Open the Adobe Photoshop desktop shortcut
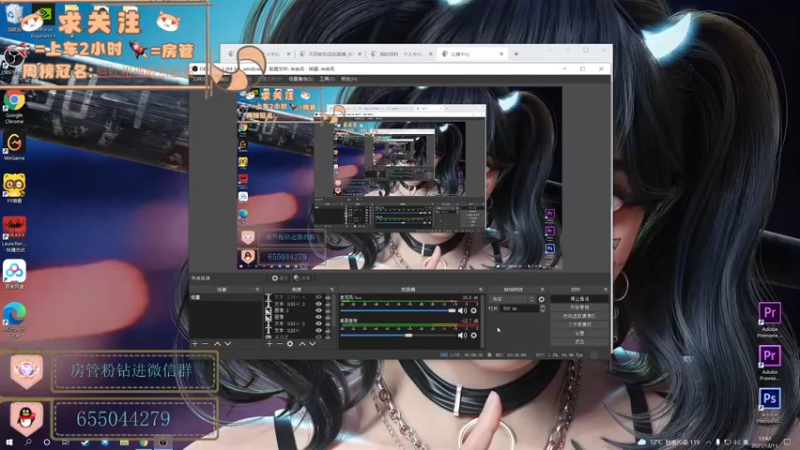The width and height of the screenshot is (800, 450). [769, 406]
